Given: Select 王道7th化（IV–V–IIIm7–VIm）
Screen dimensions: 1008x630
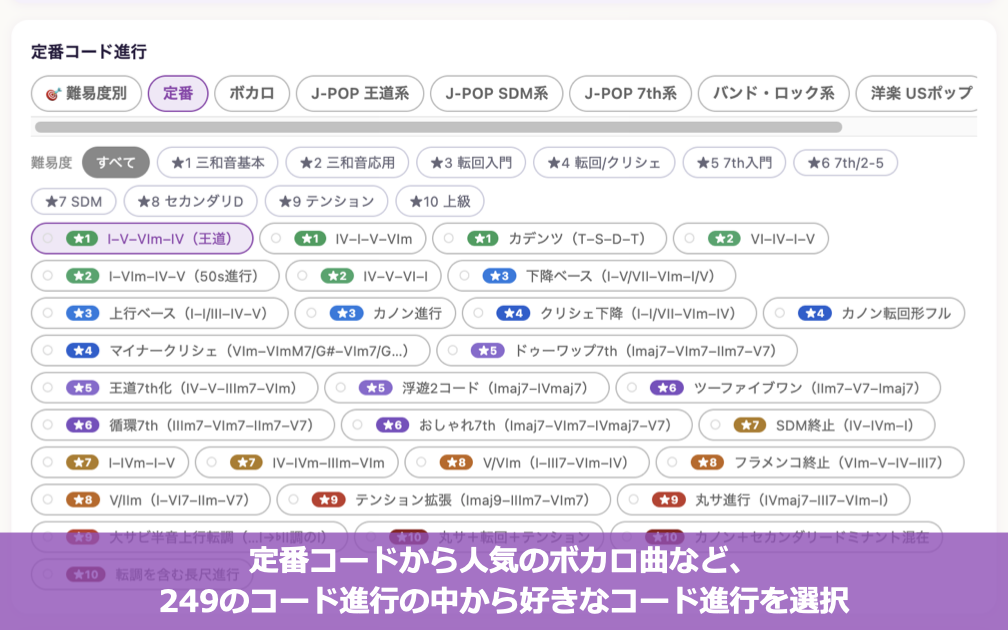Looking at the screenshot, I should click(174, 388).
